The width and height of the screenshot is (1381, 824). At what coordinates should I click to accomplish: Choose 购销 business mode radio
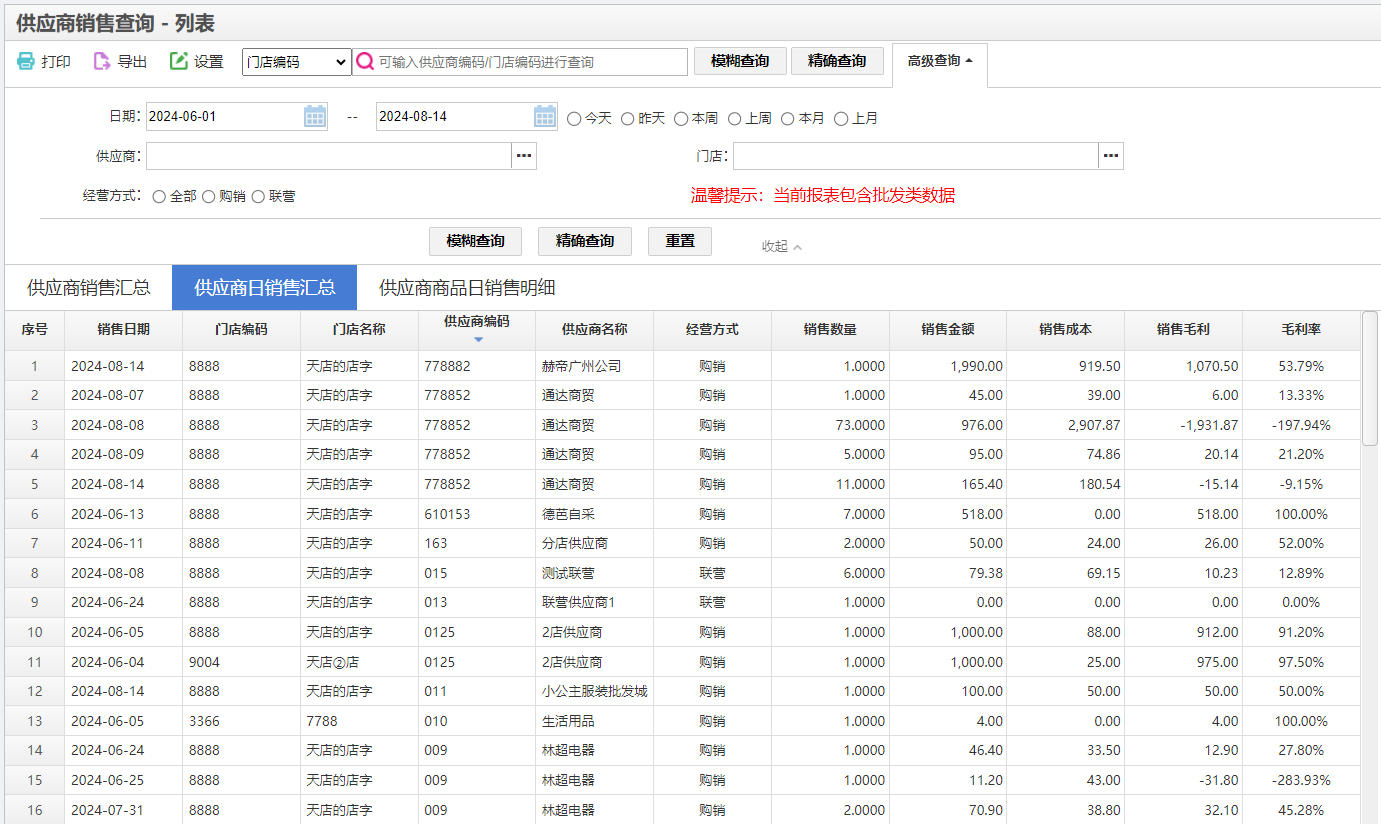pyautogui.click(x=209, y=197)
